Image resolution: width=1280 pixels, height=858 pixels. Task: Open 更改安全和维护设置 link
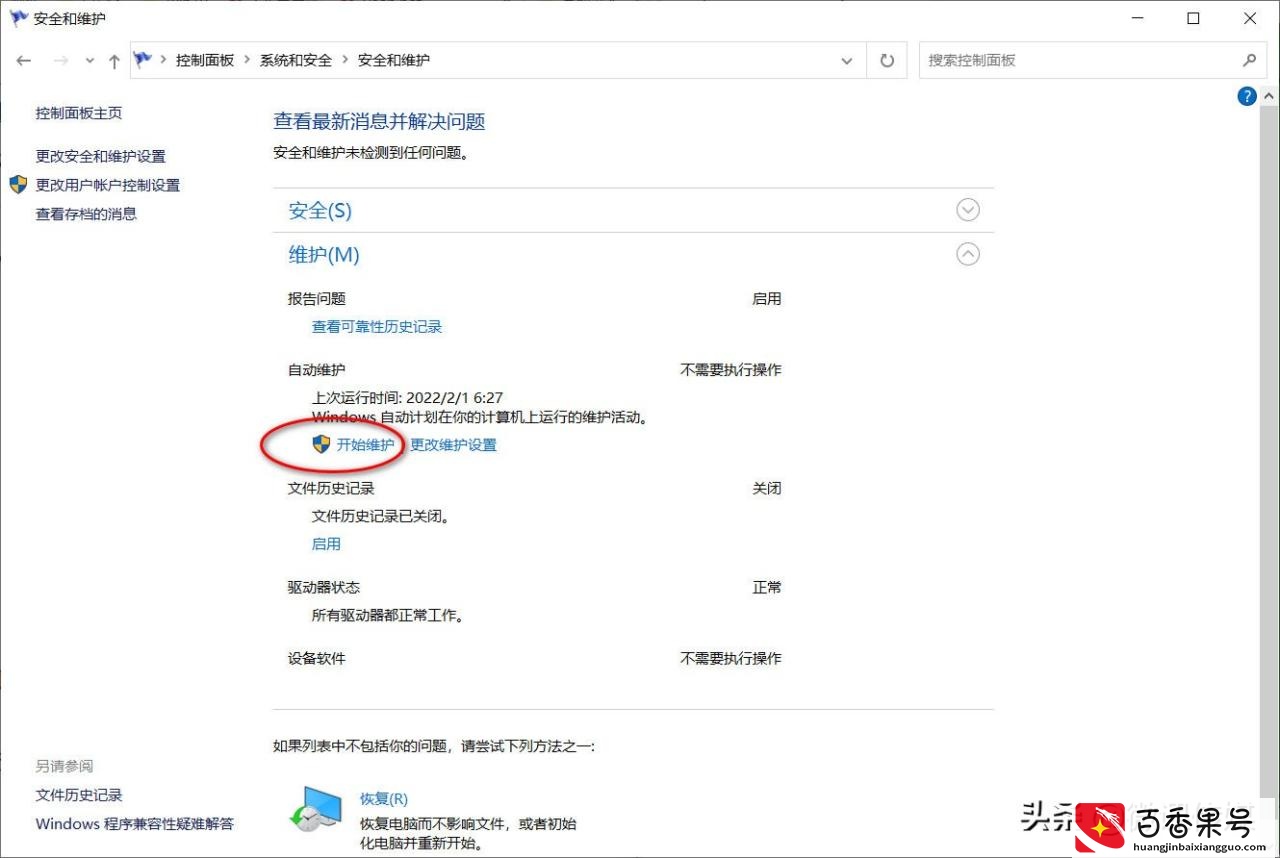point(101,156)
